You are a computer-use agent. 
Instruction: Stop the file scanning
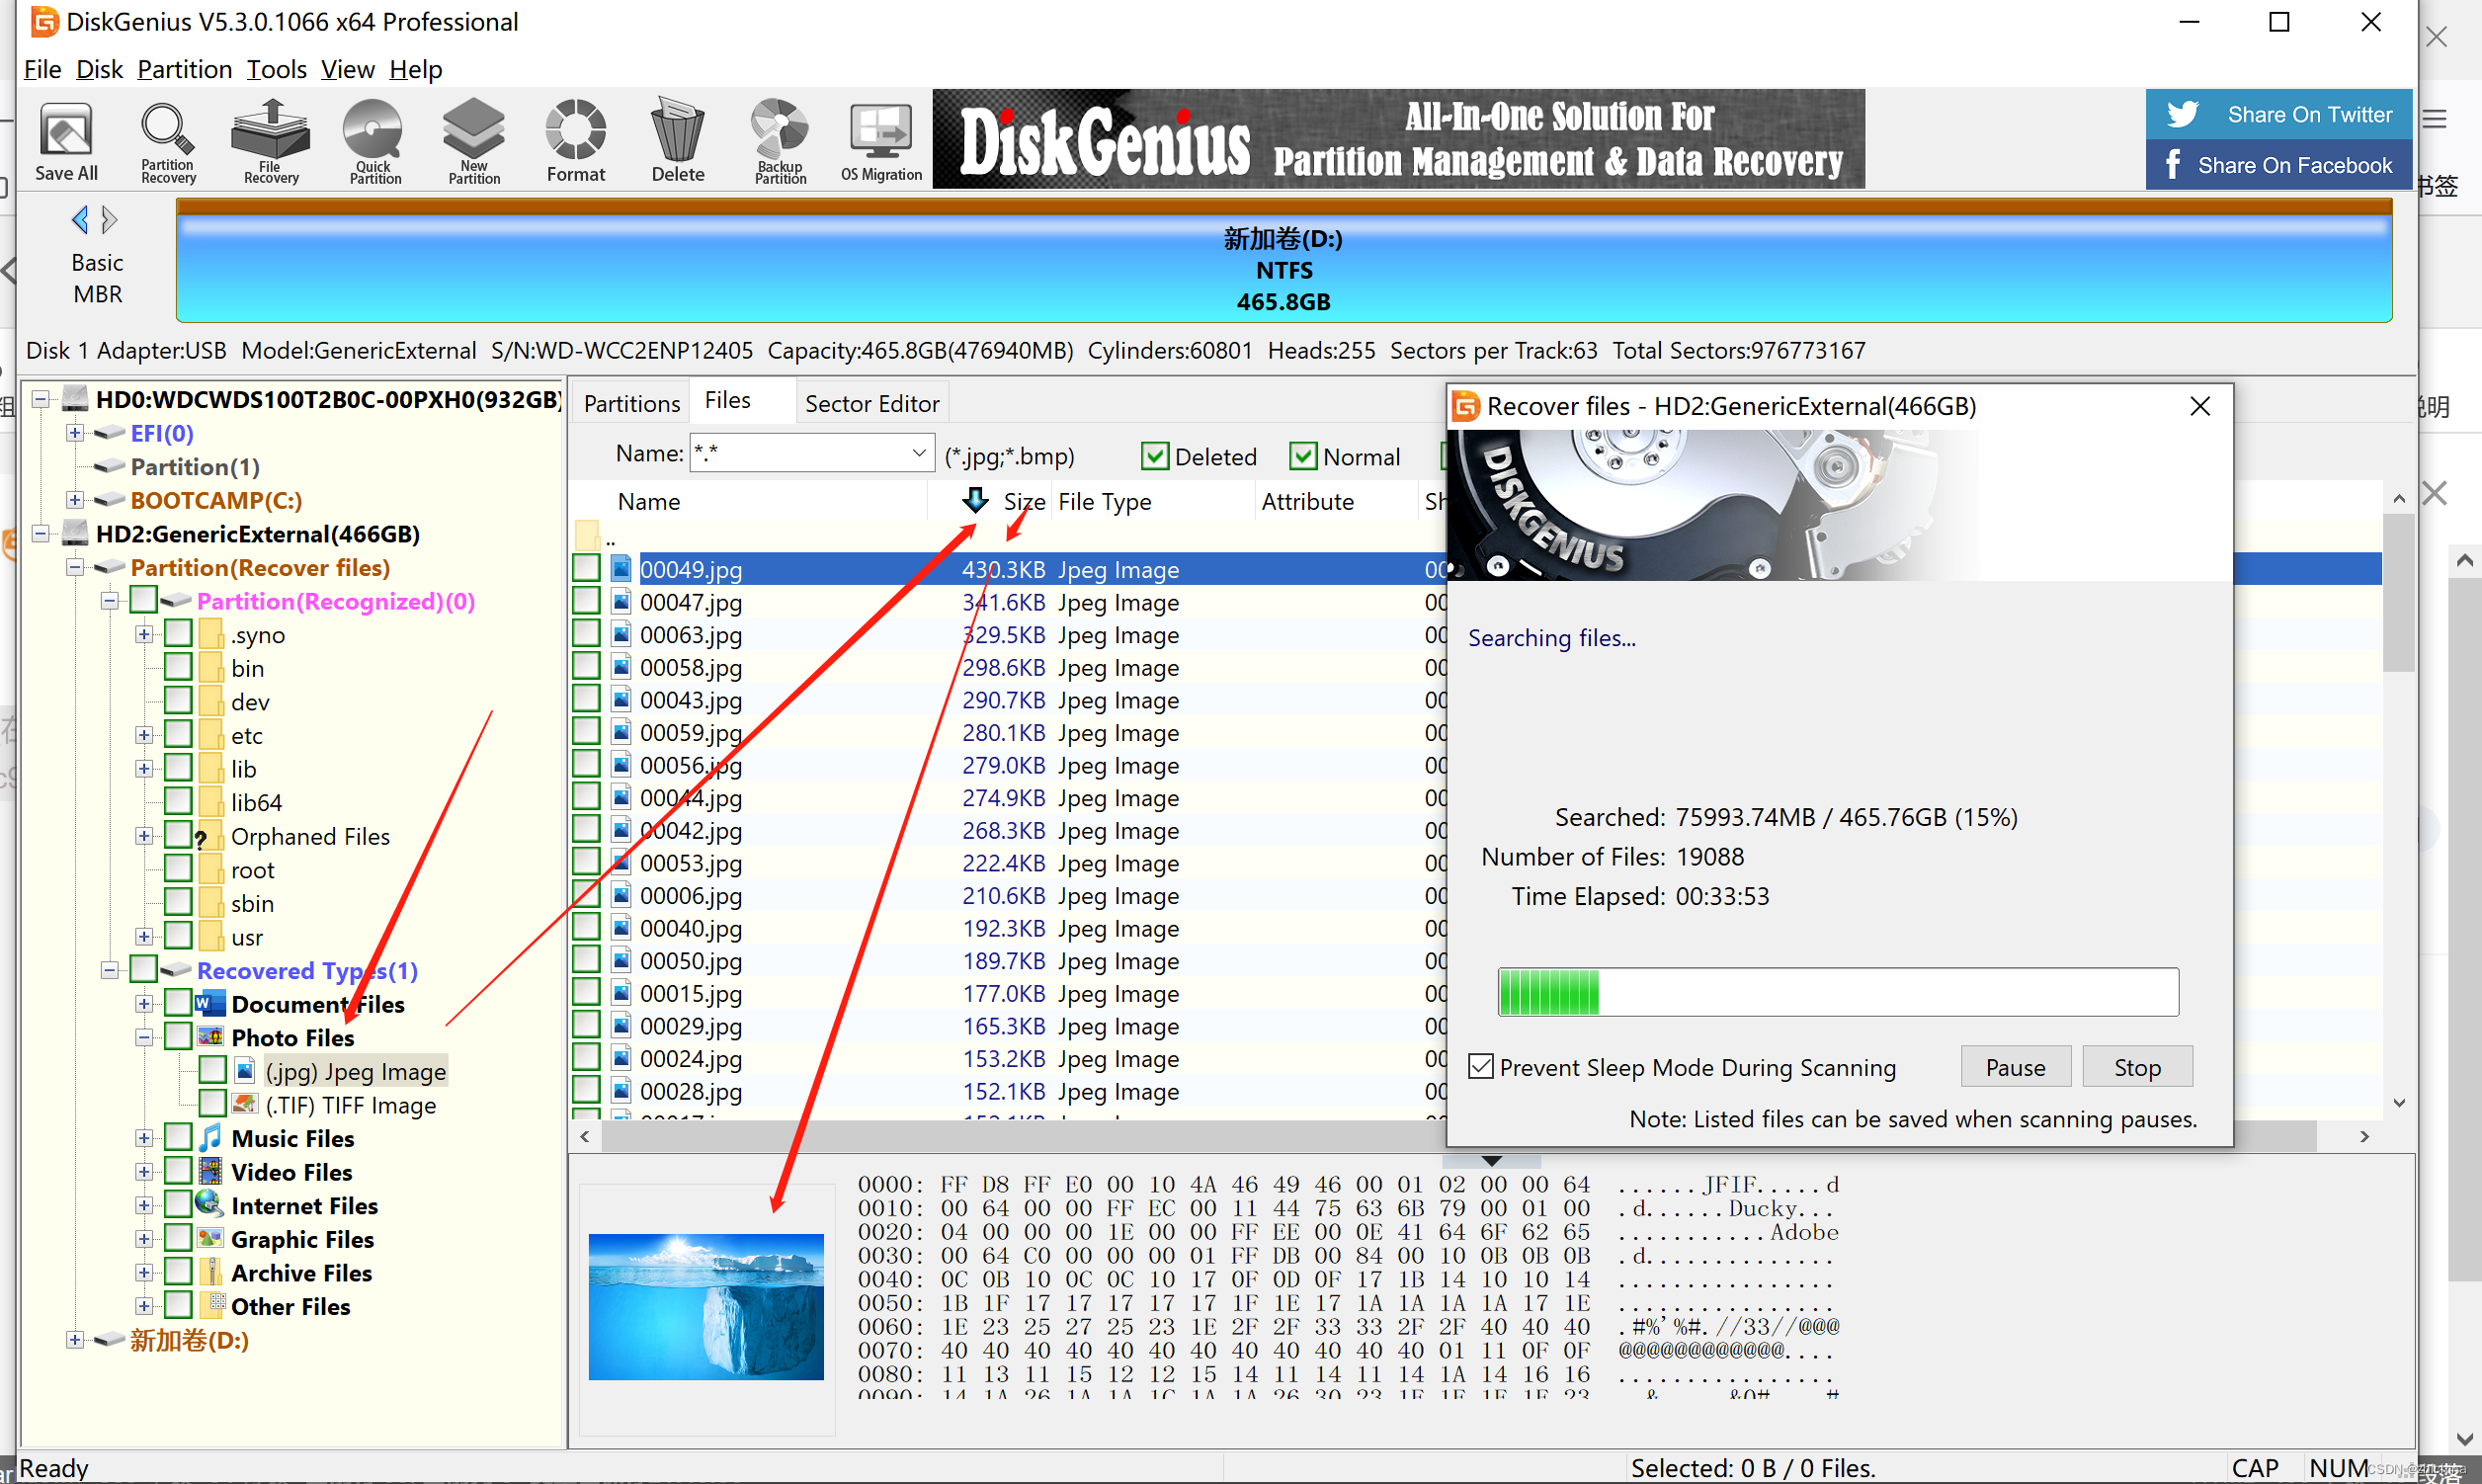2137,1067
